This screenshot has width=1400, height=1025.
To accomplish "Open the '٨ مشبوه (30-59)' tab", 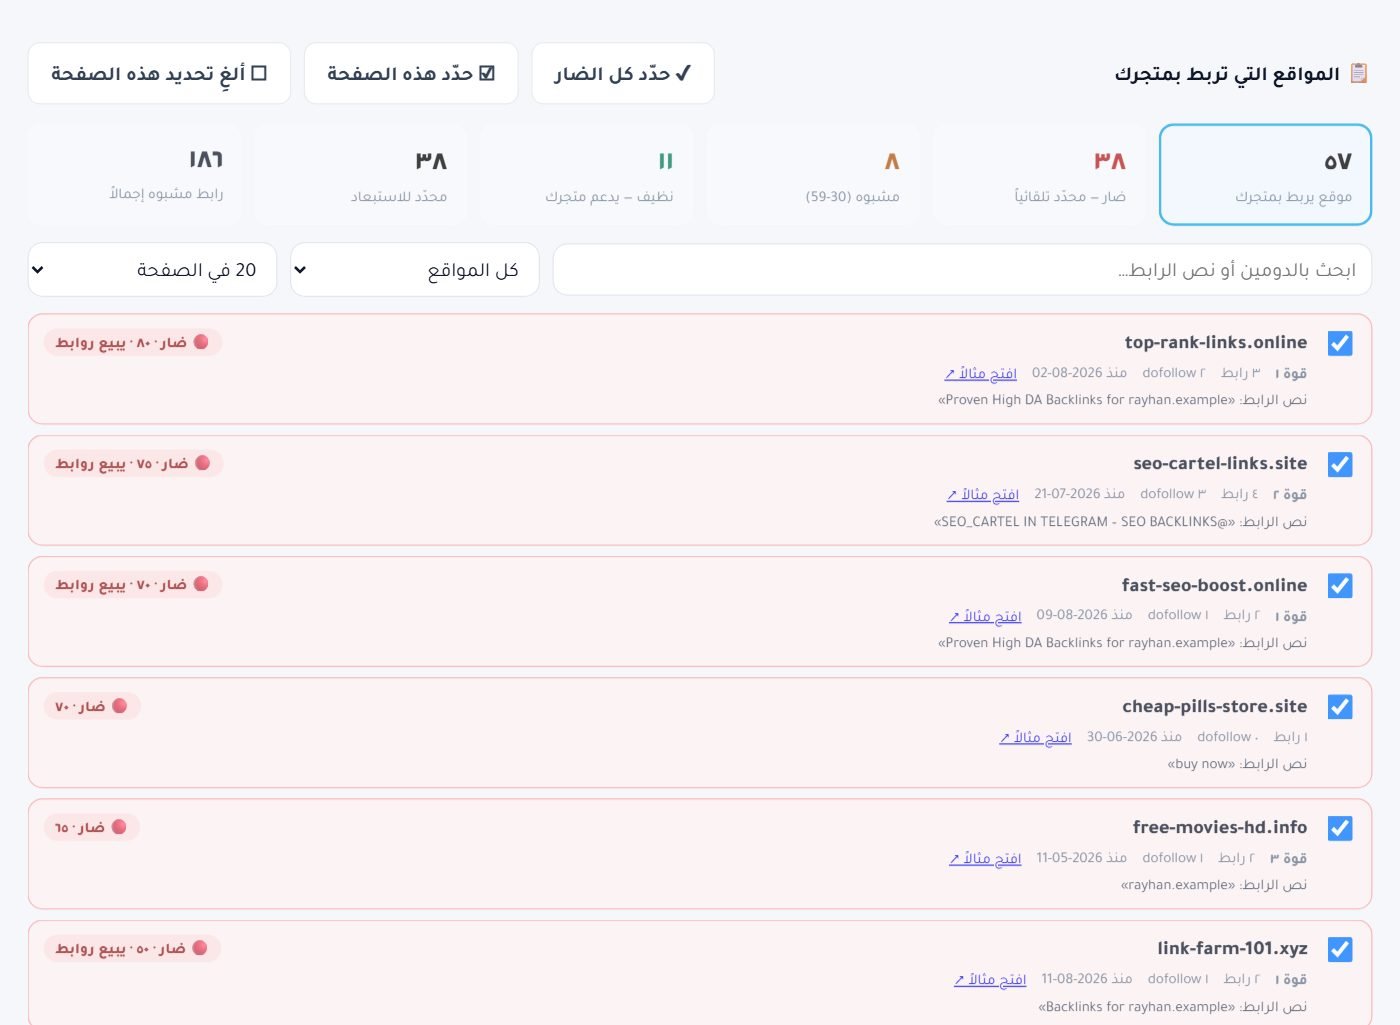I will 813,175.
